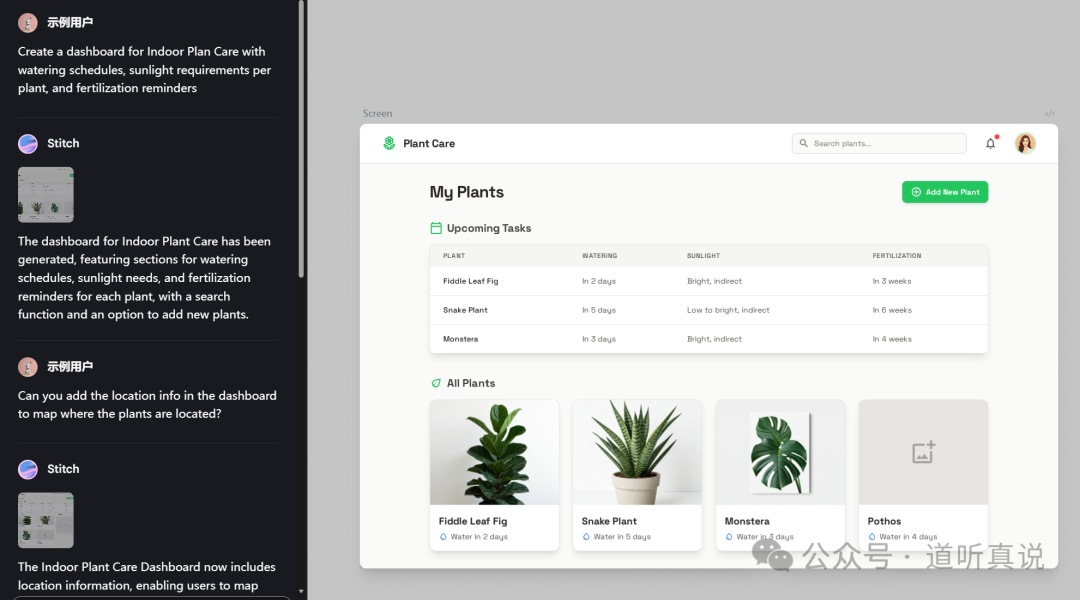The image size is (1080, 600).
Task: Click the WATERING column header
Action: point(599,256)
